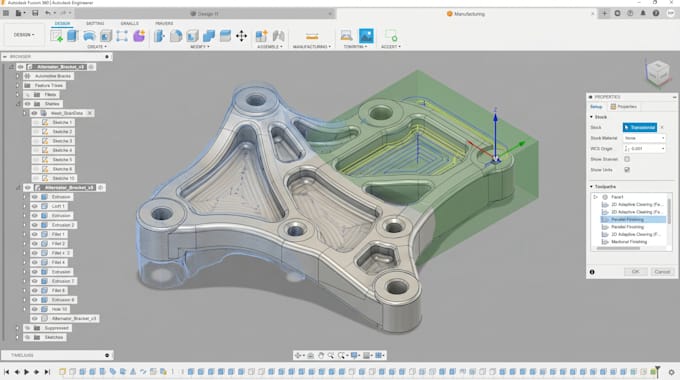The width and height of the screenshot is (680, 380).
Task: Toggle visibility of the Shames folder
Action: (28, 104)
